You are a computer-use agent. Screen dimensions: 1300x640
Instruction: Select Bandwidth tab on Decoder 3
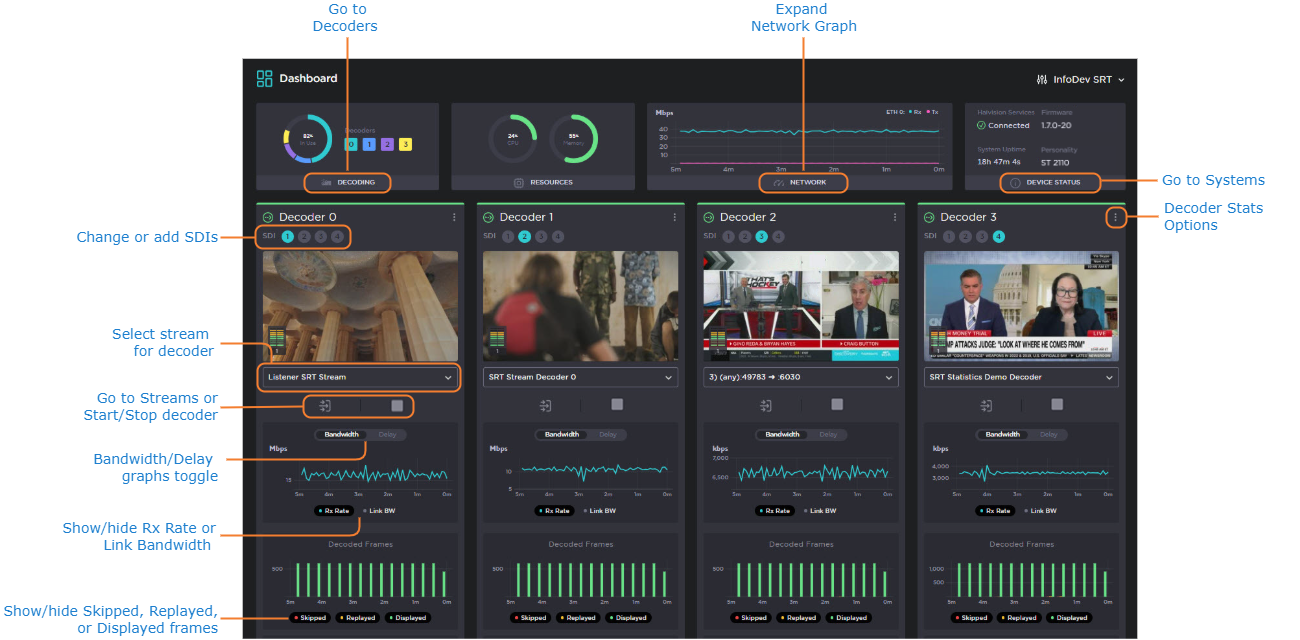[1002, 435]
